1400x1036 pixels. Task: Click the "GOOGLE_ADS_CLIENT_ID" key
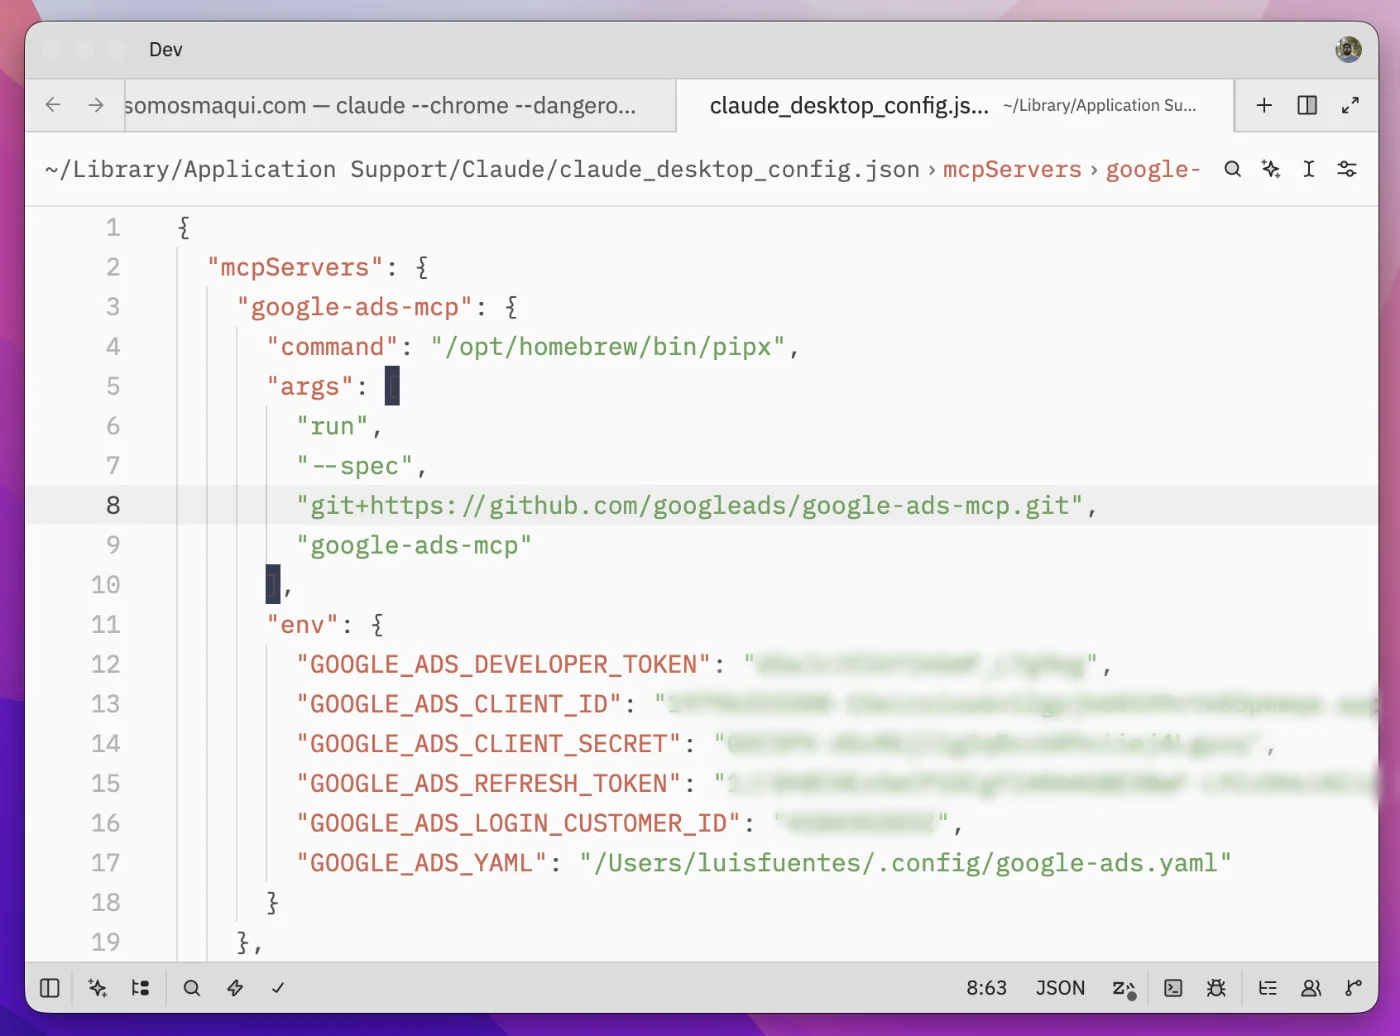pos(459,704)
